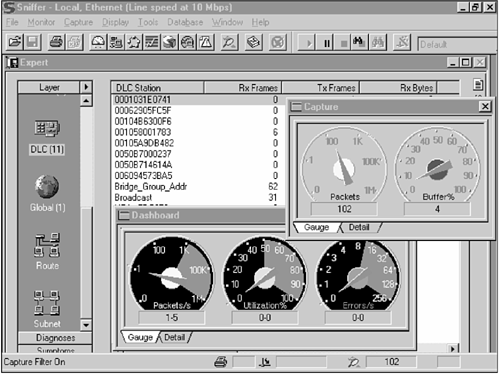Sort by Rx Frames column header
Image resolution: width=500 pixels, height=374 pixels.
pos(243,88)
